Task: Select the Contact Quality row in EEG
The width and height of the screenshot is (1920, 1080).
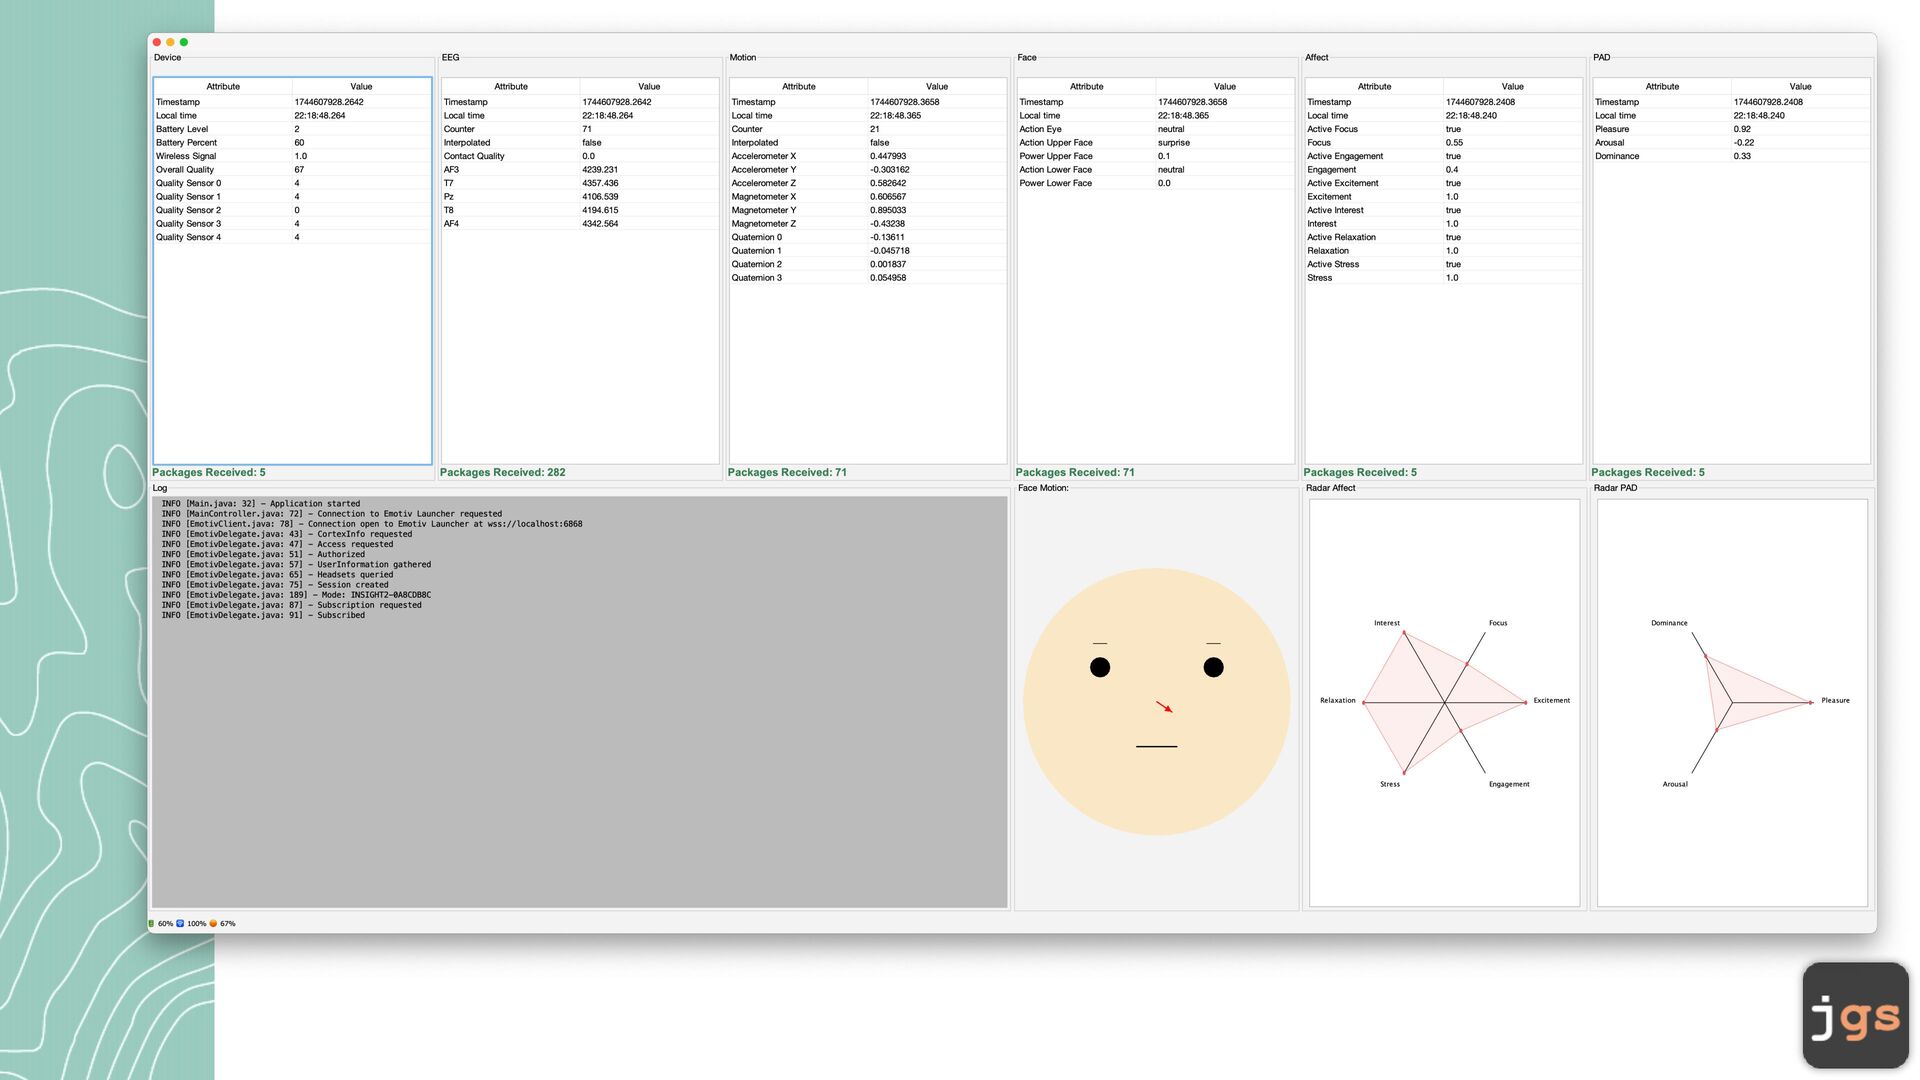Action: point(578,156)
